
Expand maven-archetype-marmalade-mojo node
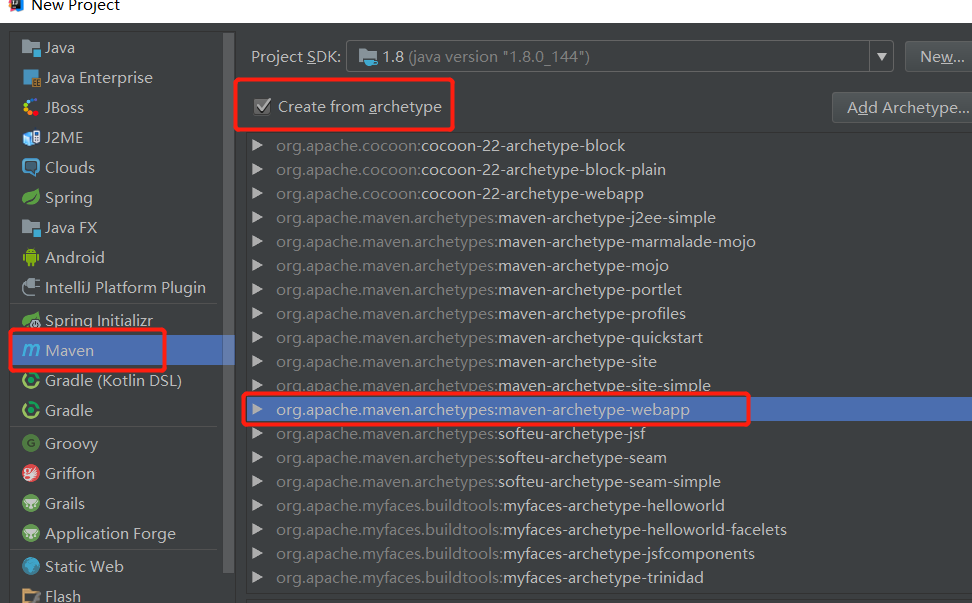pos(257,242)
